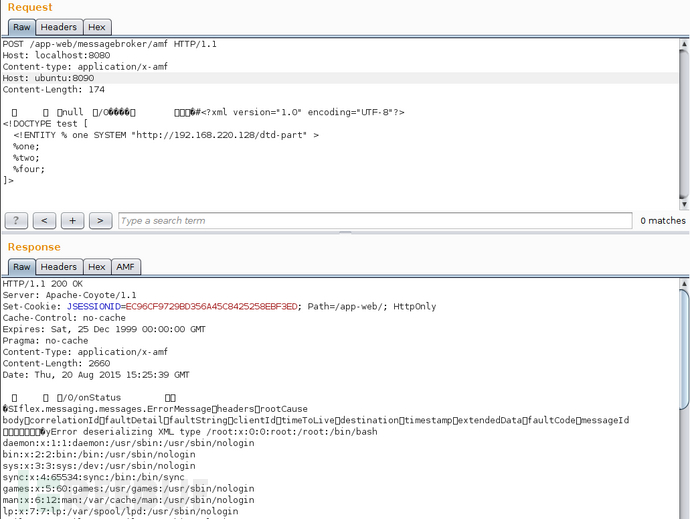
Task: Switch to the Request Raw tab
Action: [22, 27]
